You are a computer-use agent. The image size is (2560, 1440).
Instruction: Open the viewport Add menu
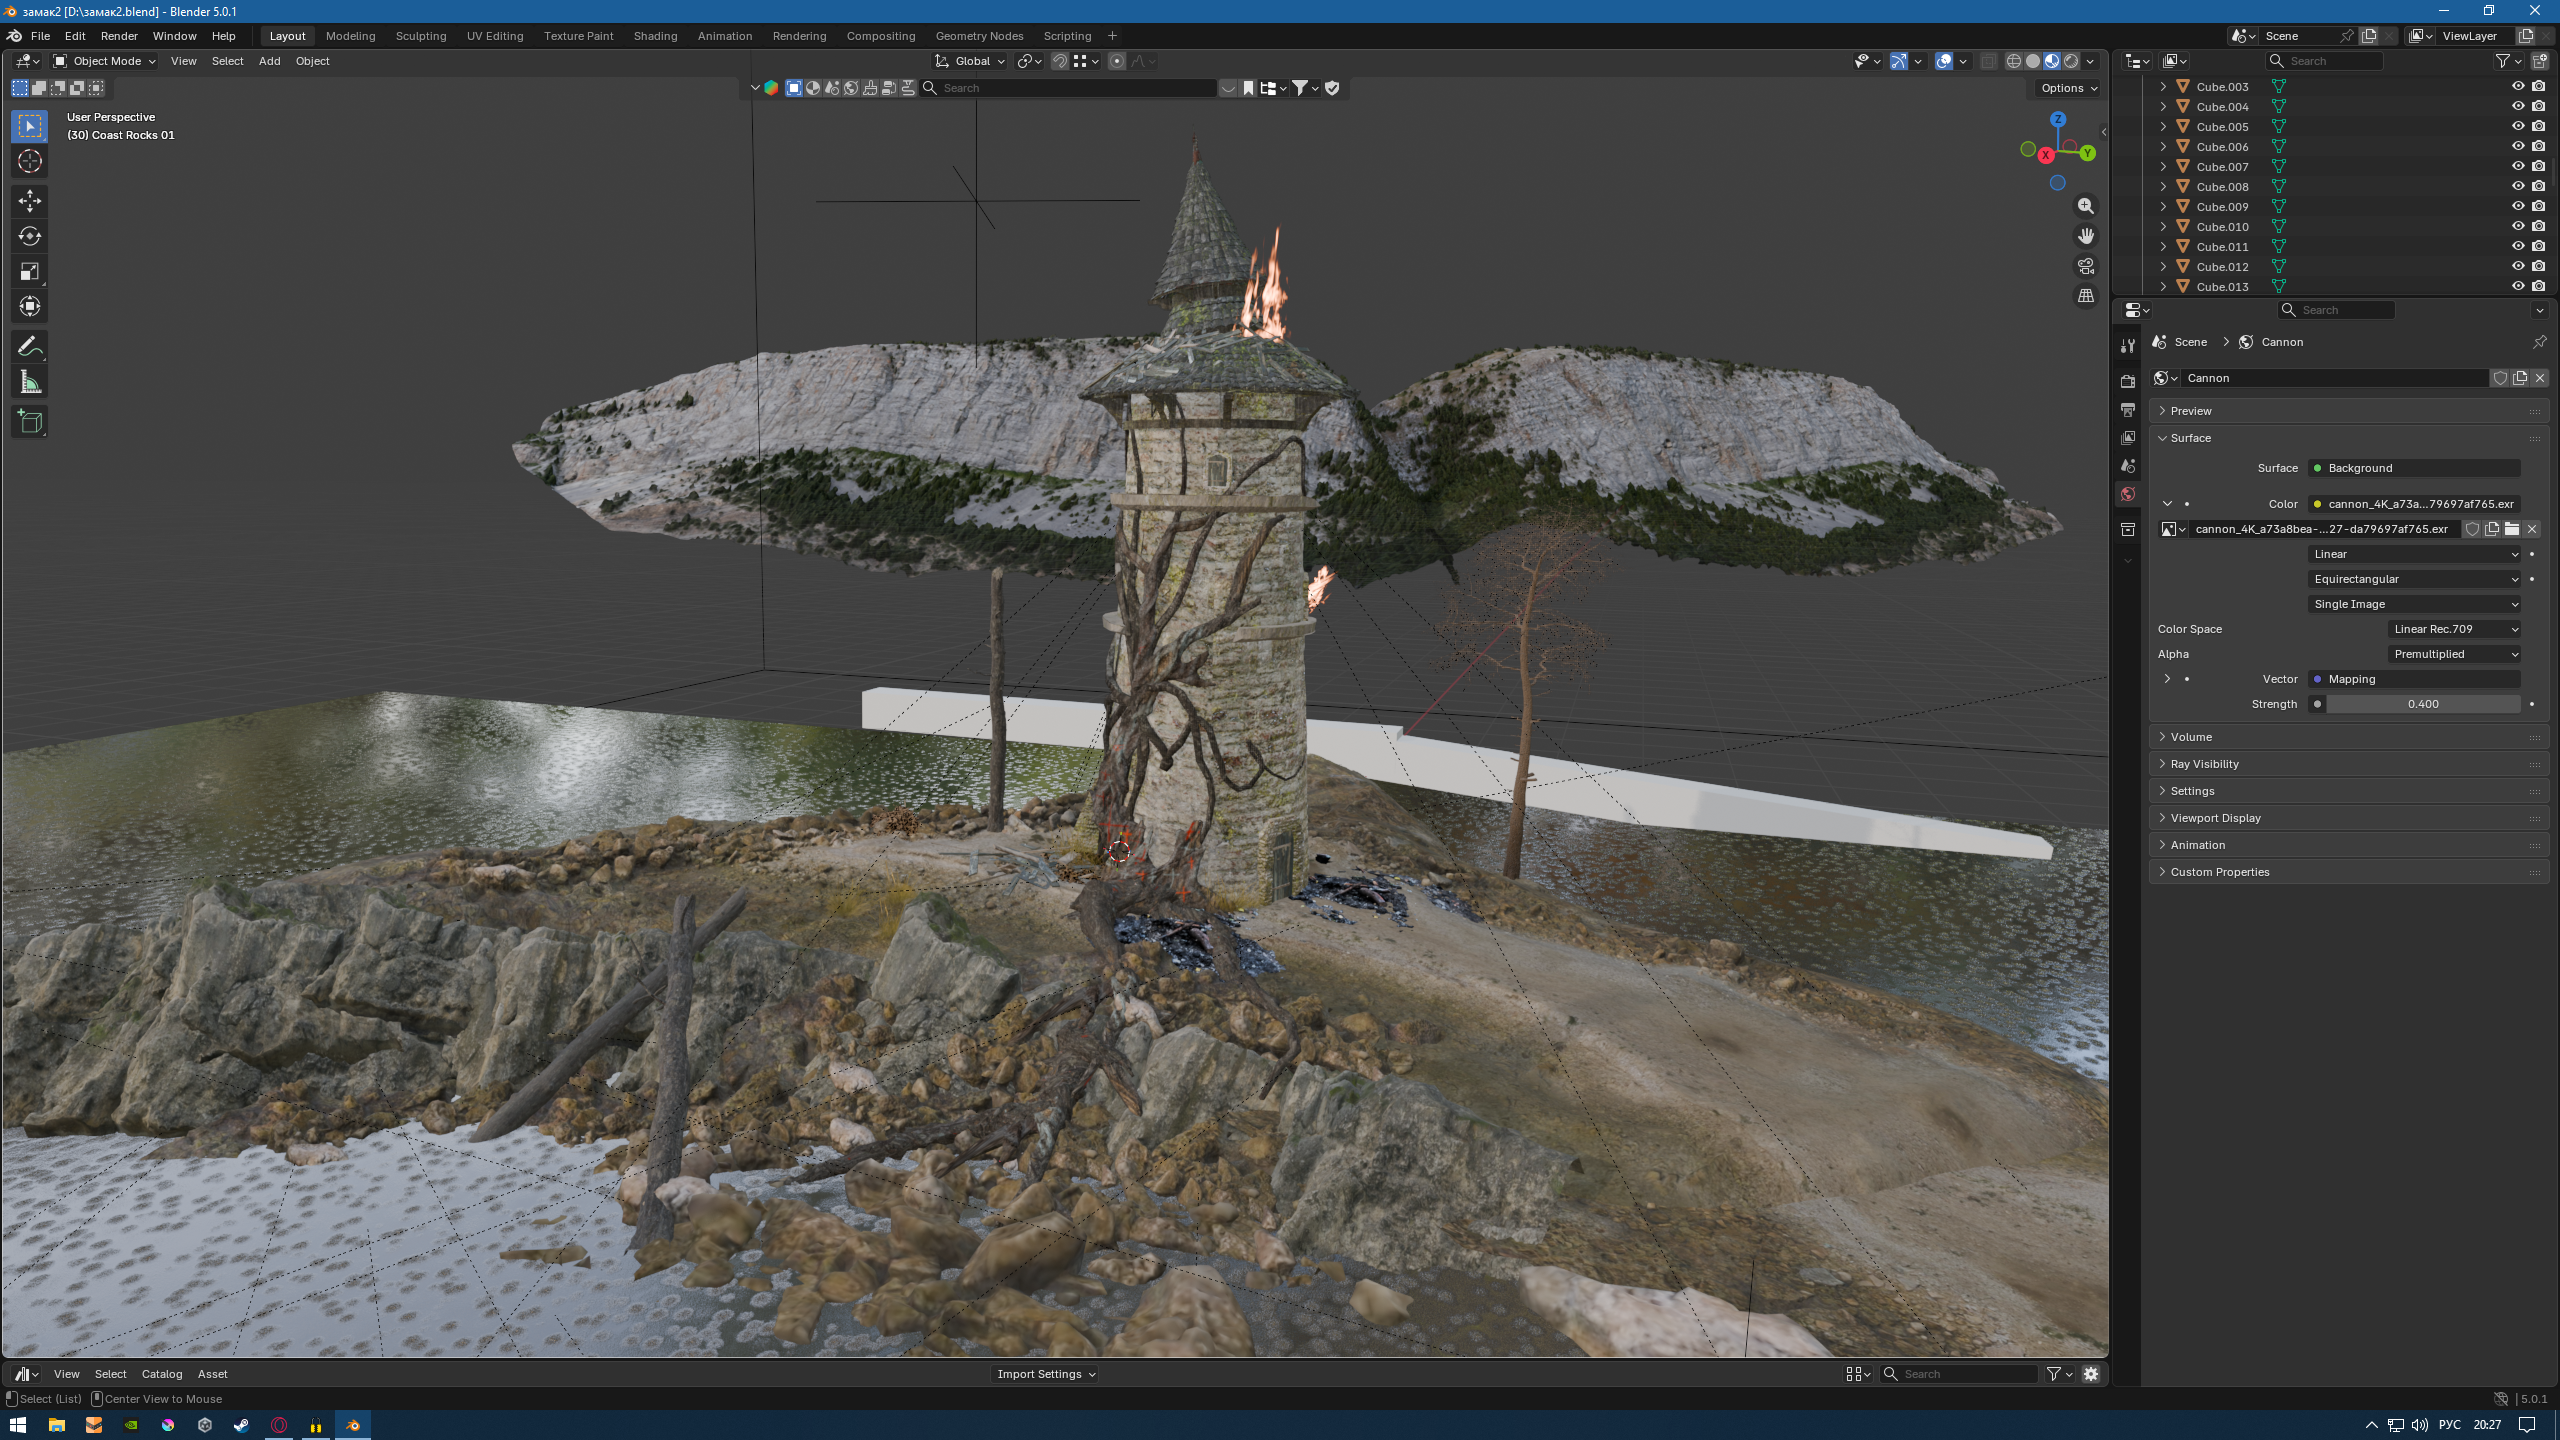[x=269, y=61]
